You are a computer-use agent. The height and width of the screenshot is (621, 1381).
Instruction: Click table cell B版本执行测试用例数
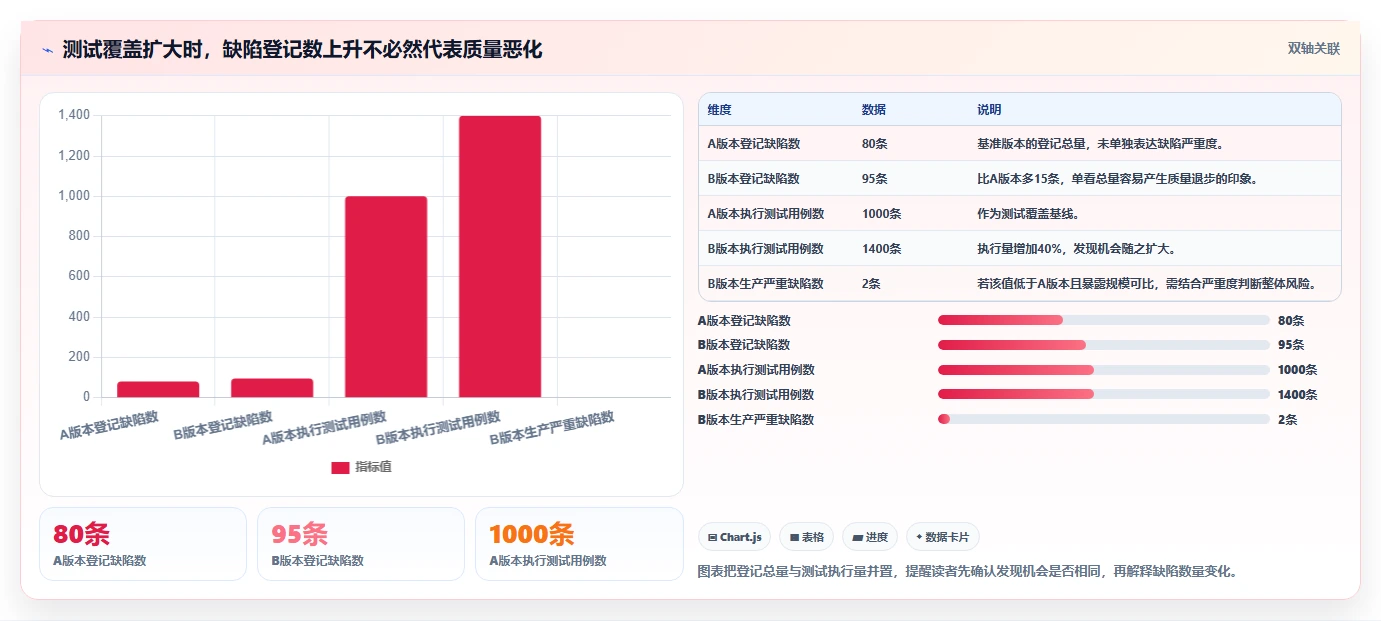(765, 249)
